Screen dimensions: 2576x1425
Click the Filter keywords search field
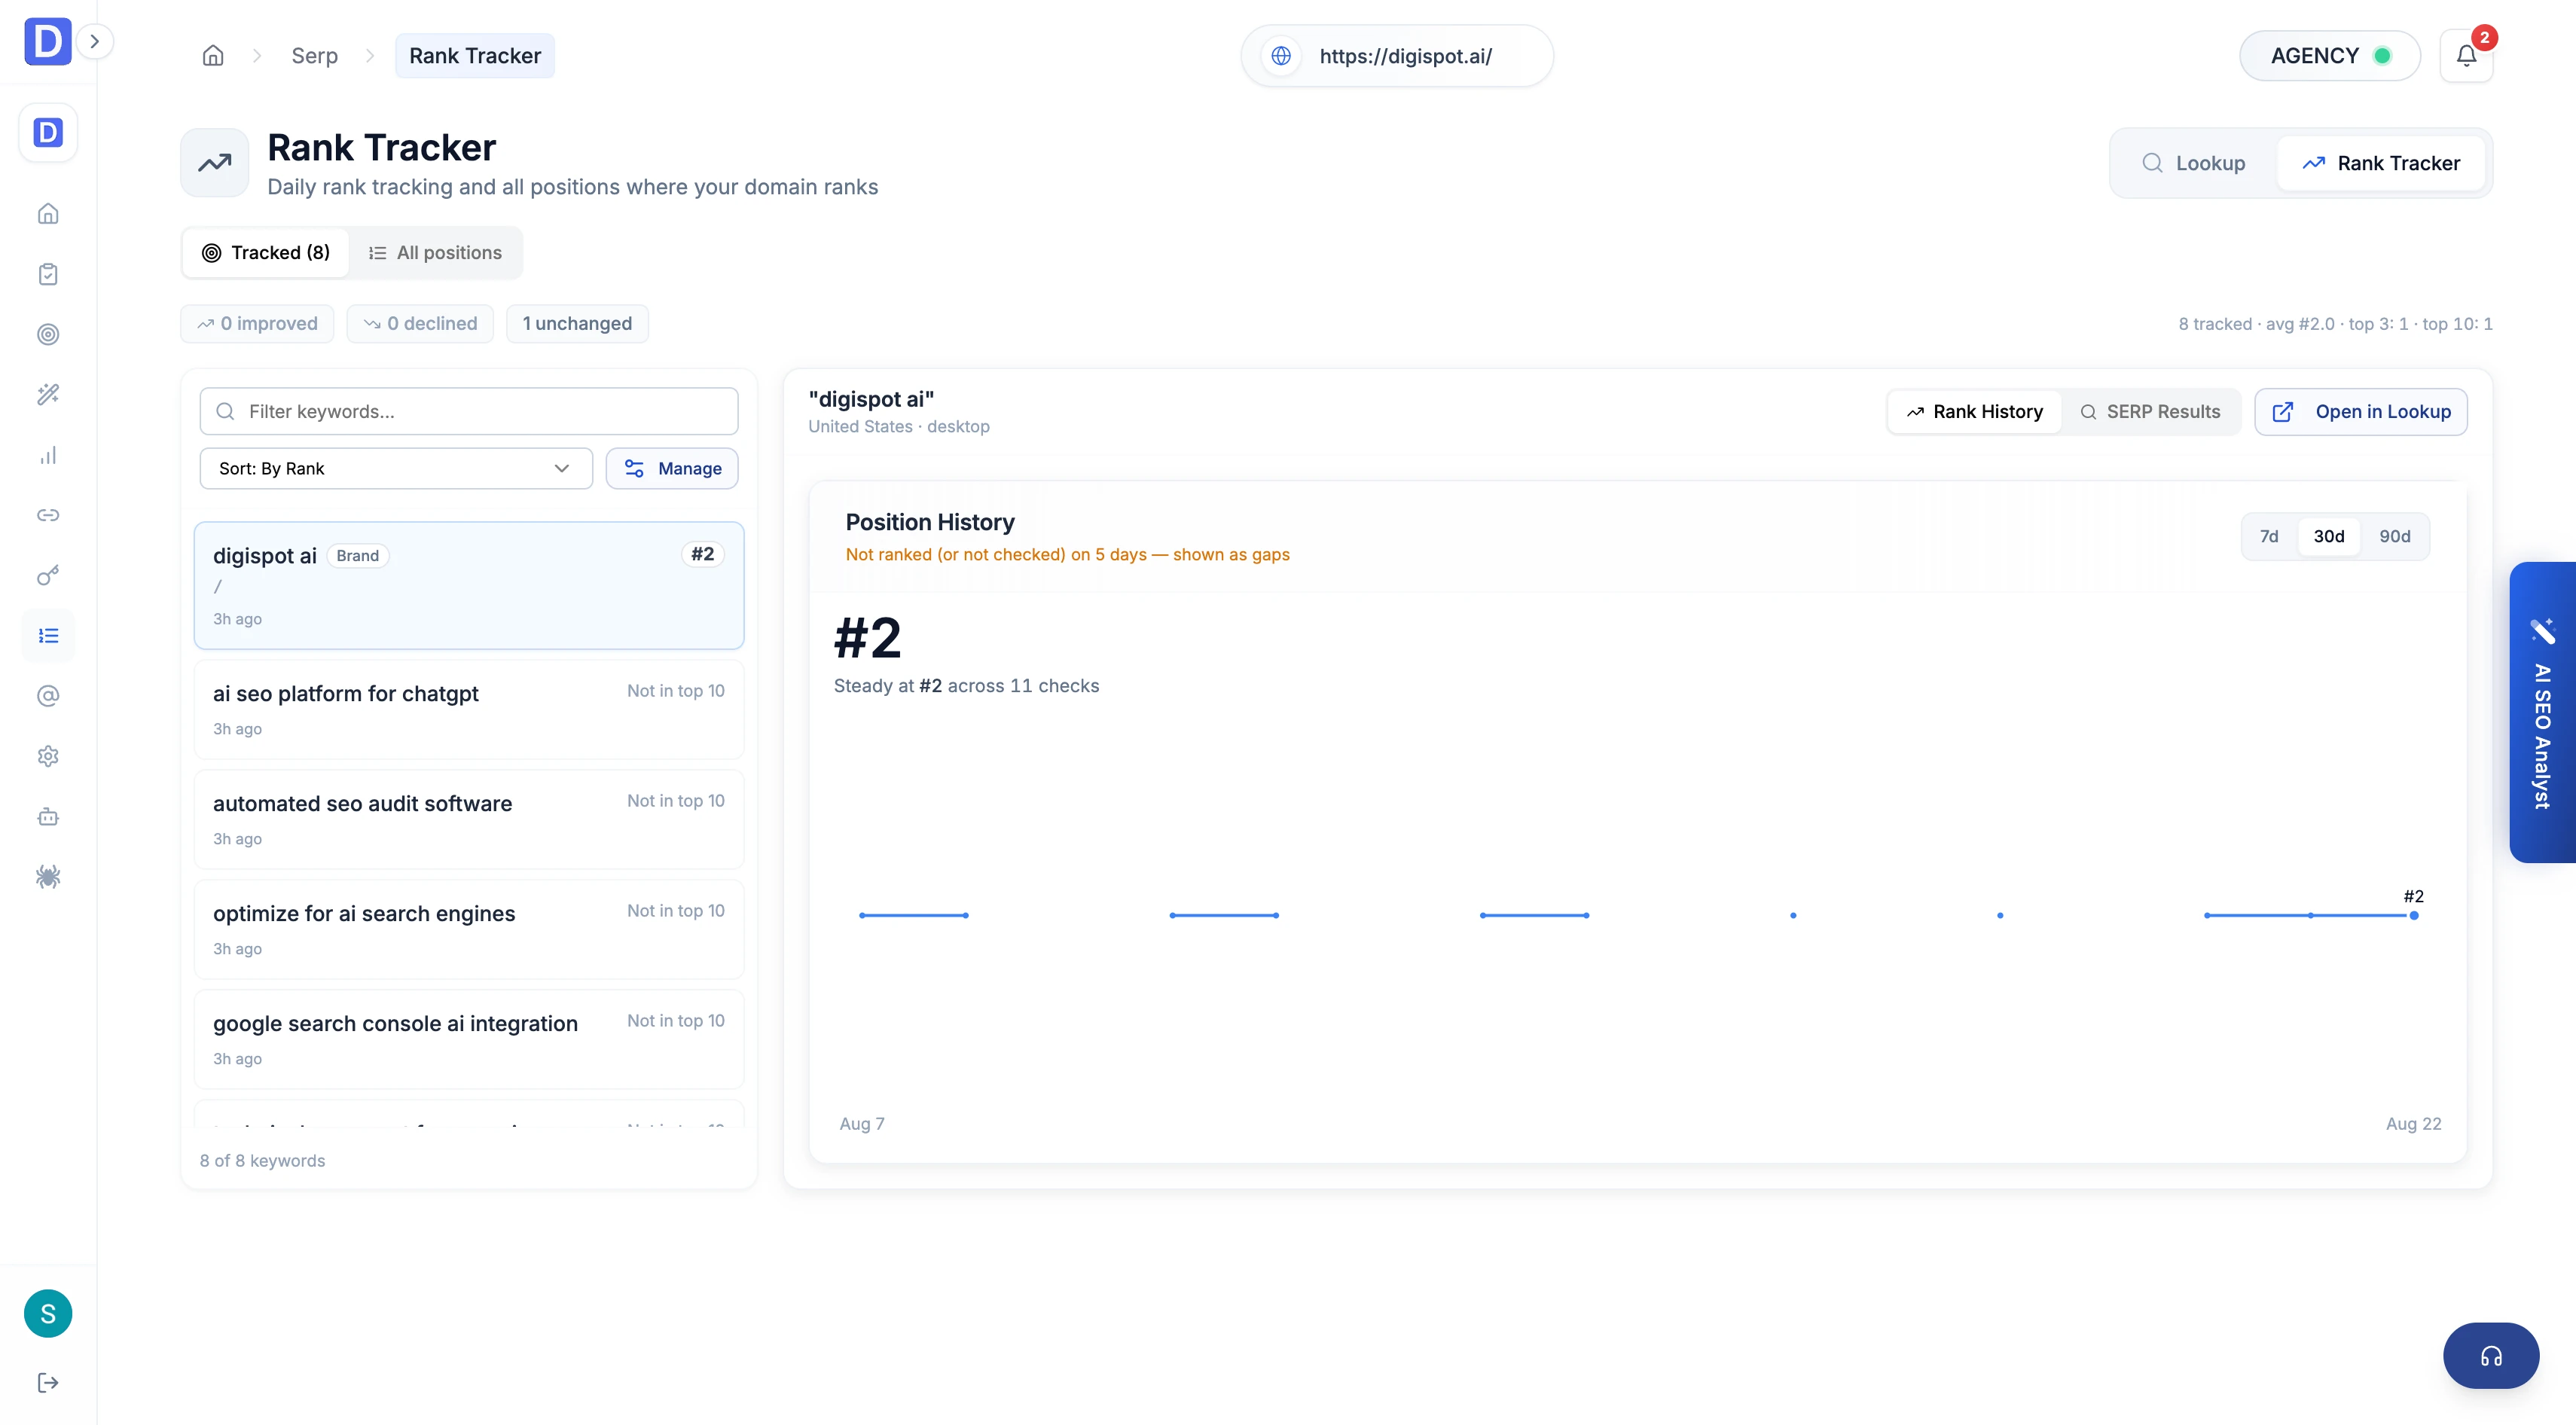point(469,411)
